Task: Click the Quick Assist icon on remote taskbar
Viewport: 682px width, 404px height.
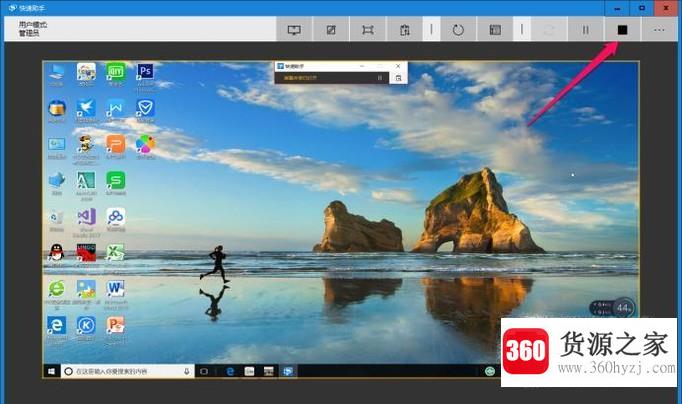Action: click(x=288, y=371)
